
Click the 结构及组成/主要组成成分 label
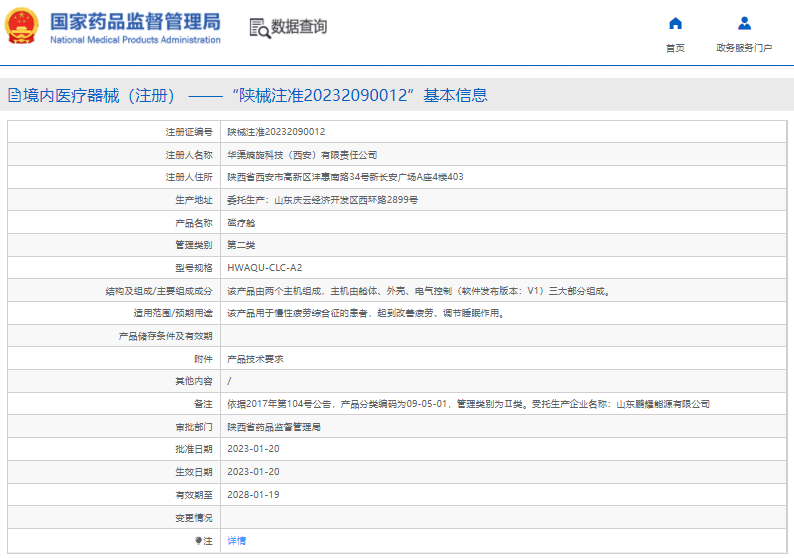pyautogui.click(x=159, y=291)
